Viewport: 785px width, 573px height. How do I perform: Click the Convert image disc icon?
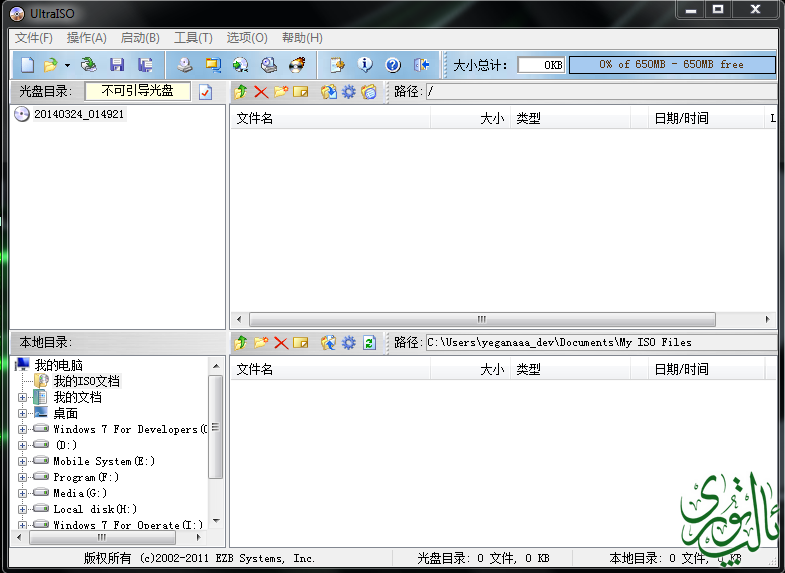(241, 65)
